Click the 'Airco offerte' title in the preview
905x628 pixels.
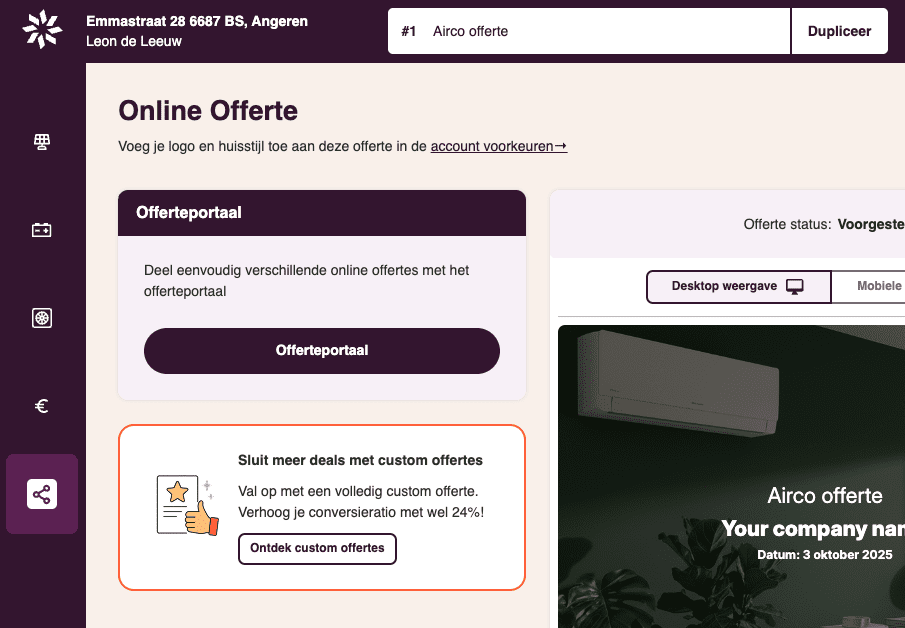[x=825, y=495]
